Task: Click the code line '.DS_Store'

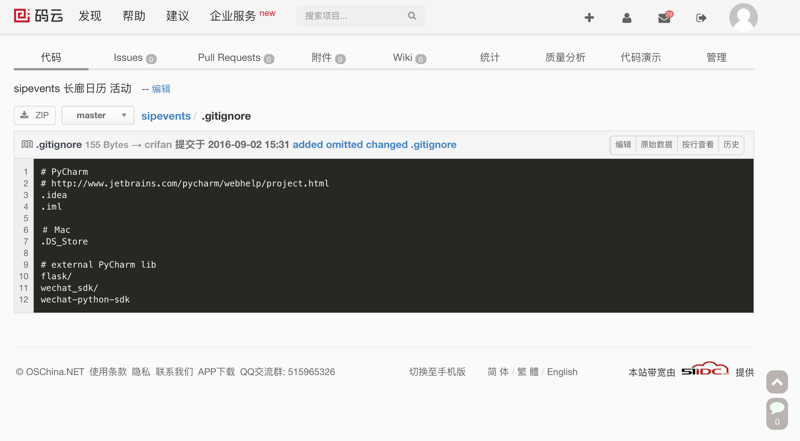Action: point(64,241)
